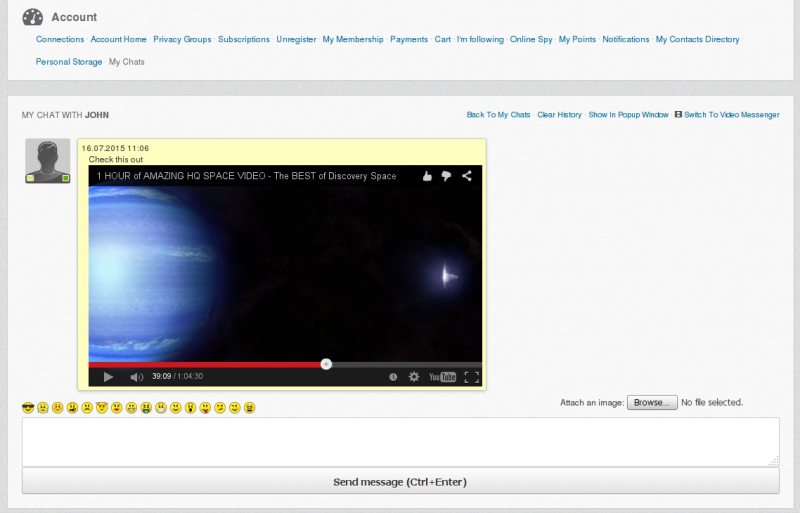The width and height of the screenshot is (800, 513).
Task: Click the YouTube logo in player
Action: click(442, 377)
